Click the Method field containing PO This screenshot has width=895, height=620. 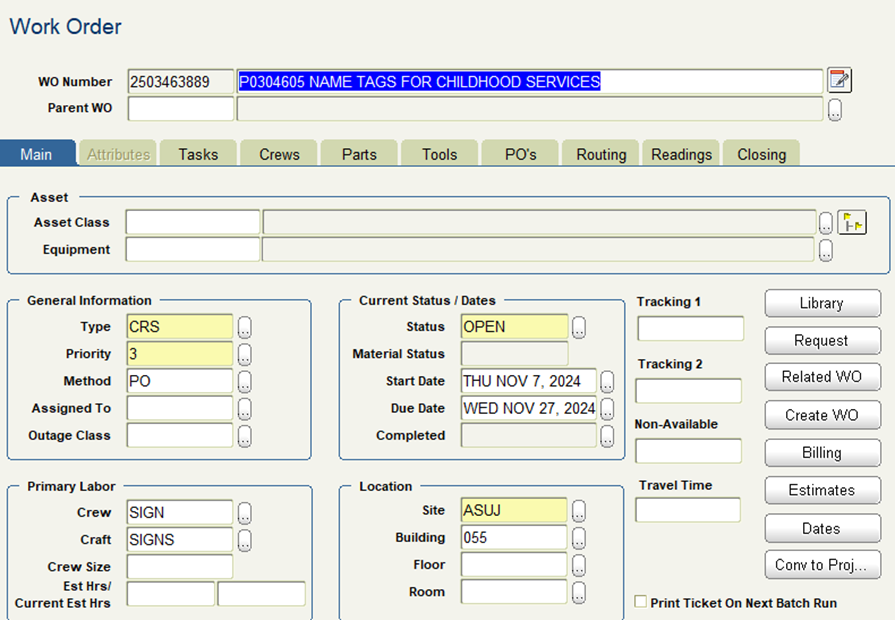pyautogui.click(x=180, y=381)
